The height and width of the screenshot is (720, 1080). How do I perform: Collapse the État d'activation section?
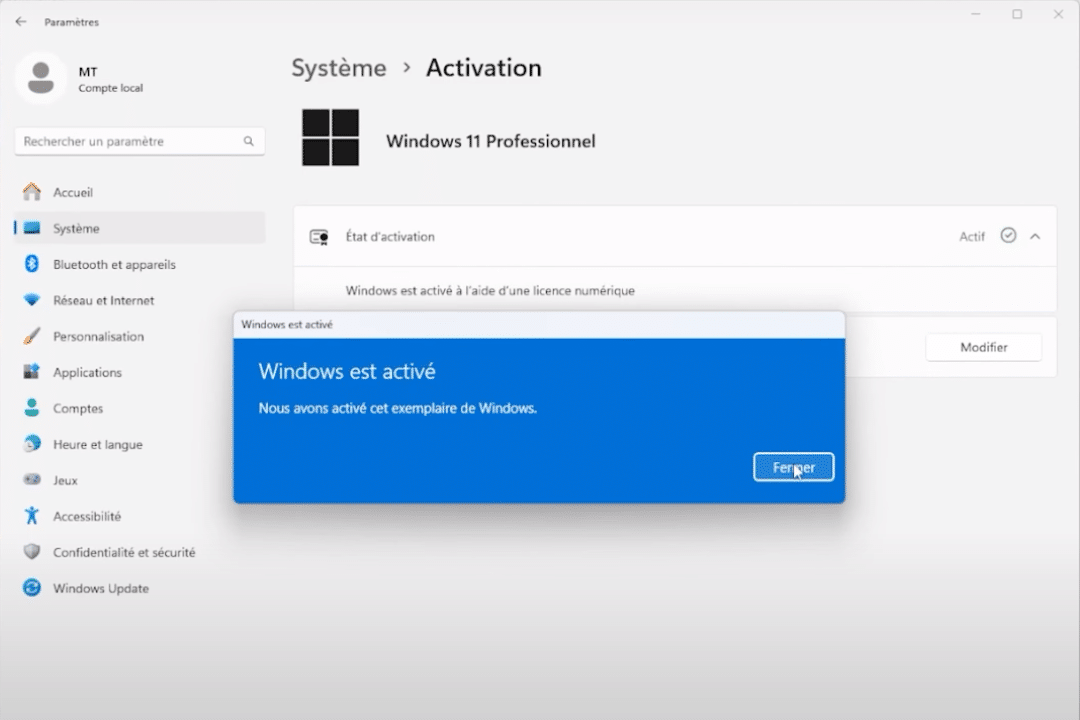pyautogui.click(x=1035, y=236)
